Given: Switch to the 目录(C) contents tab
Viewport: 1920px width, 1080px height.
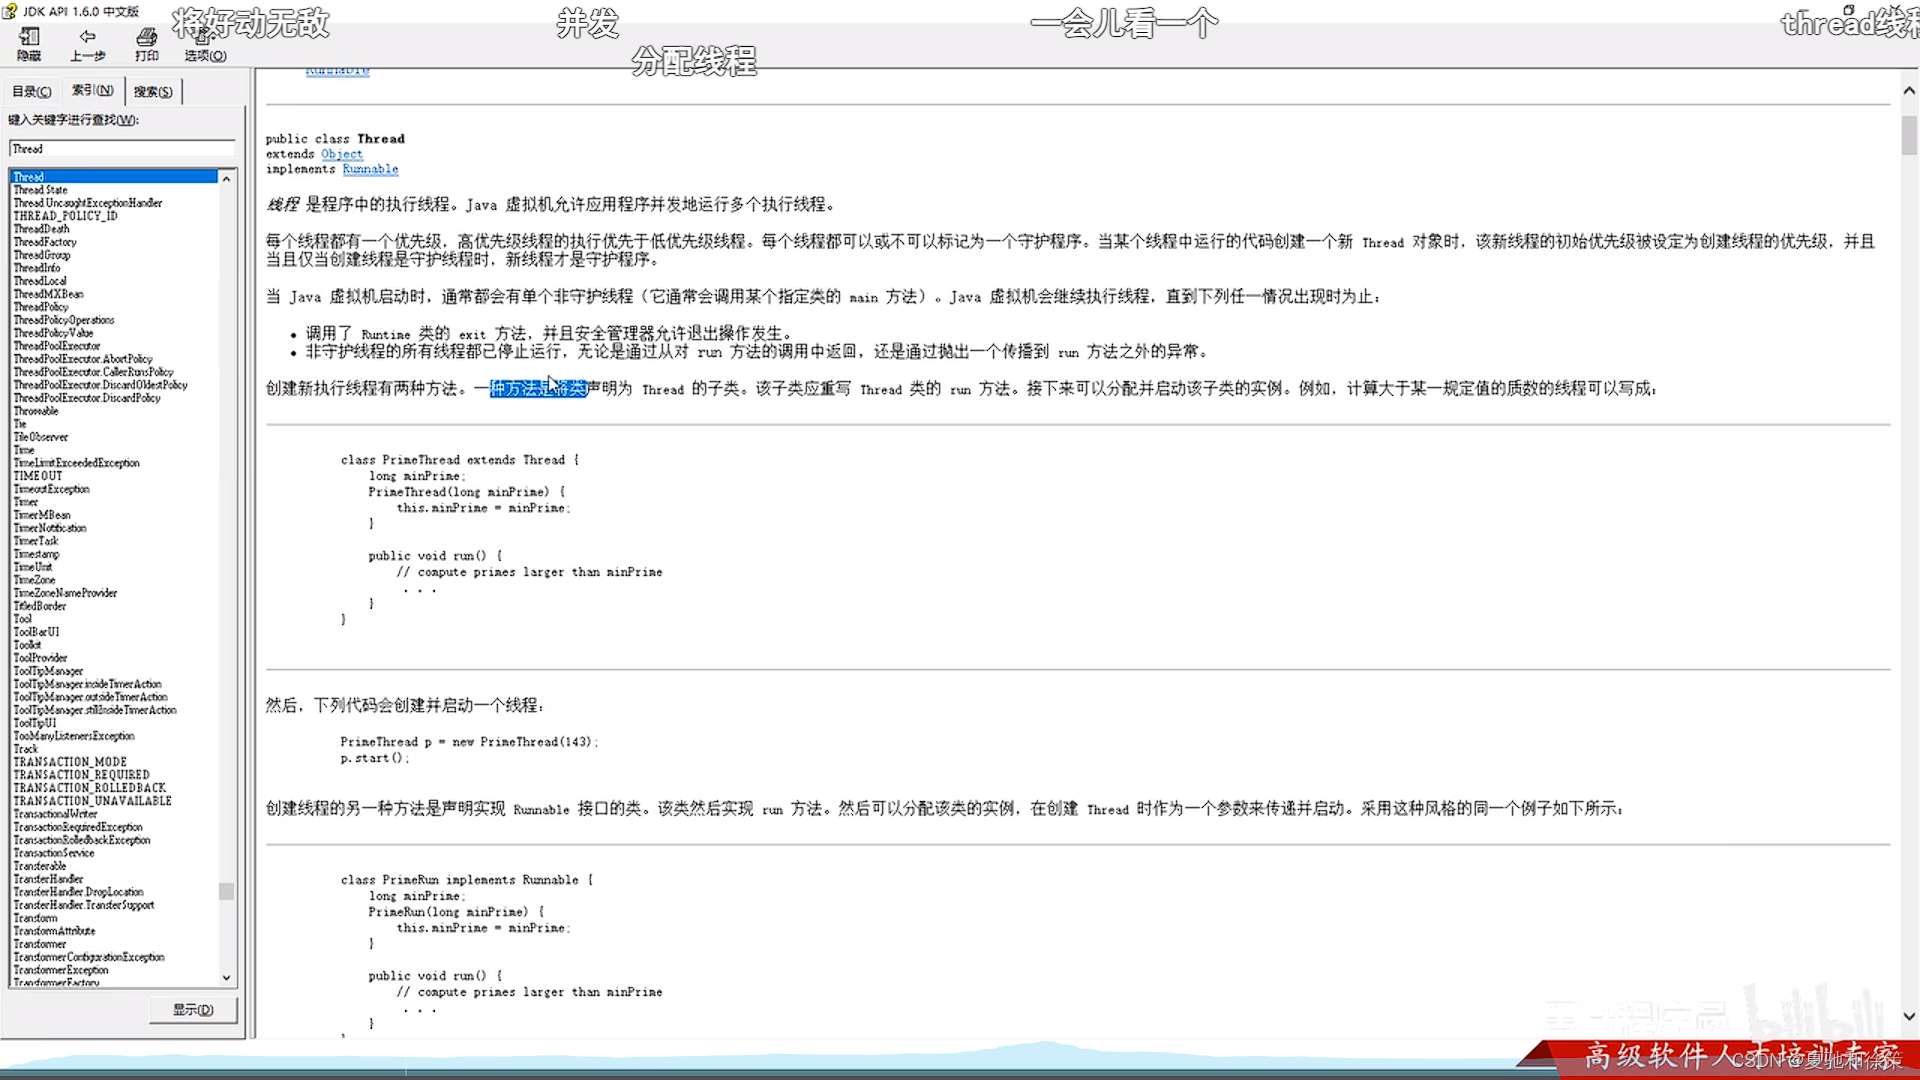Looking at the screenshot, I should tap(31, 91).
